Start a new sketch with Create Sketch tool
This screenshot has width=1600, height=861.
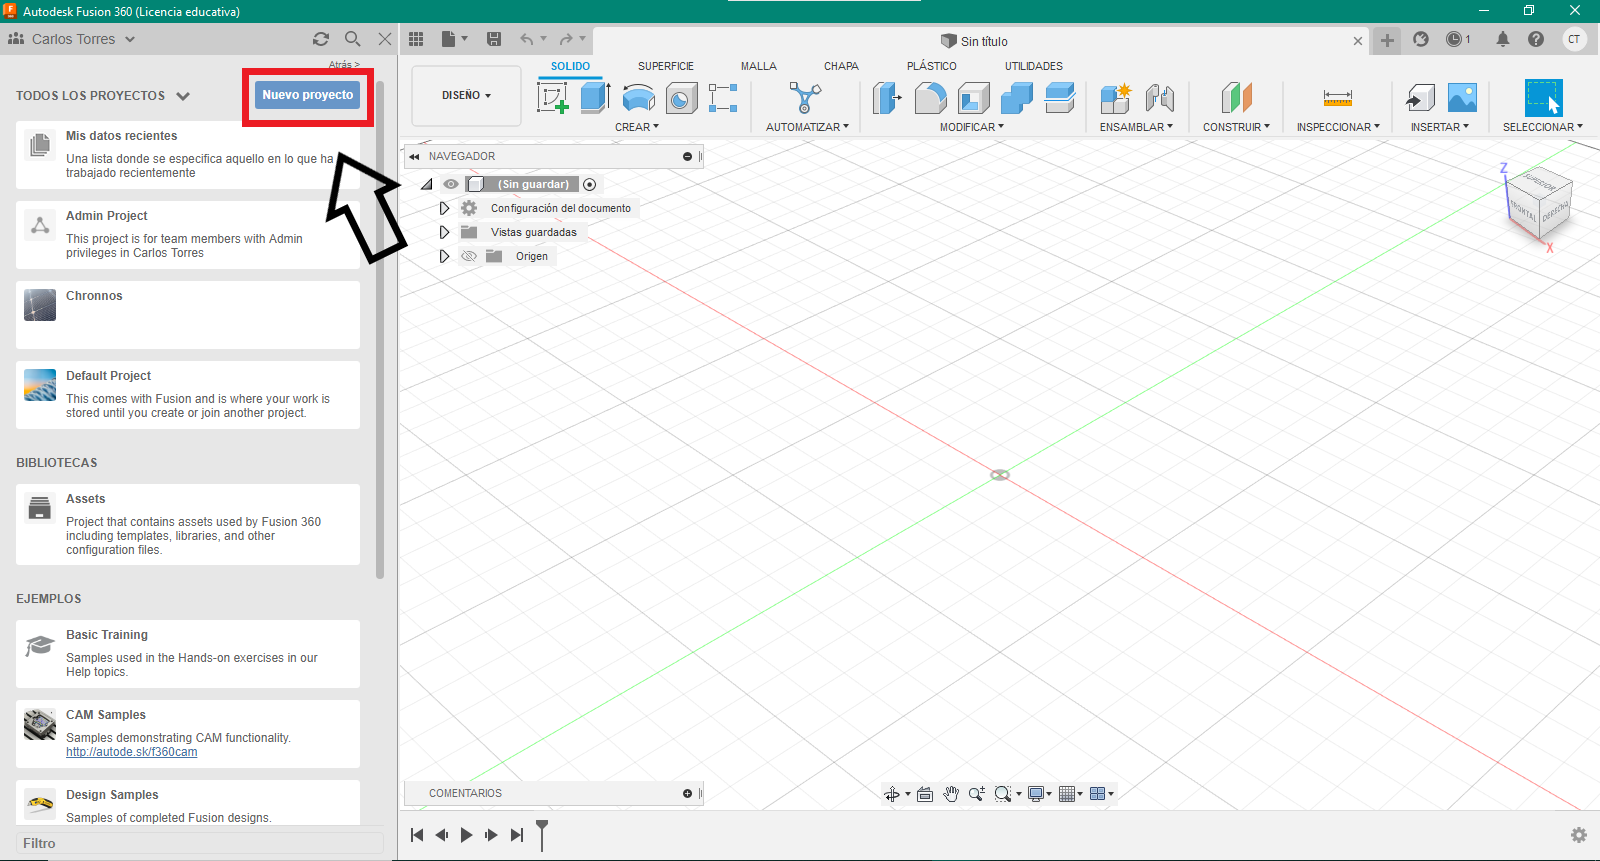553,98
